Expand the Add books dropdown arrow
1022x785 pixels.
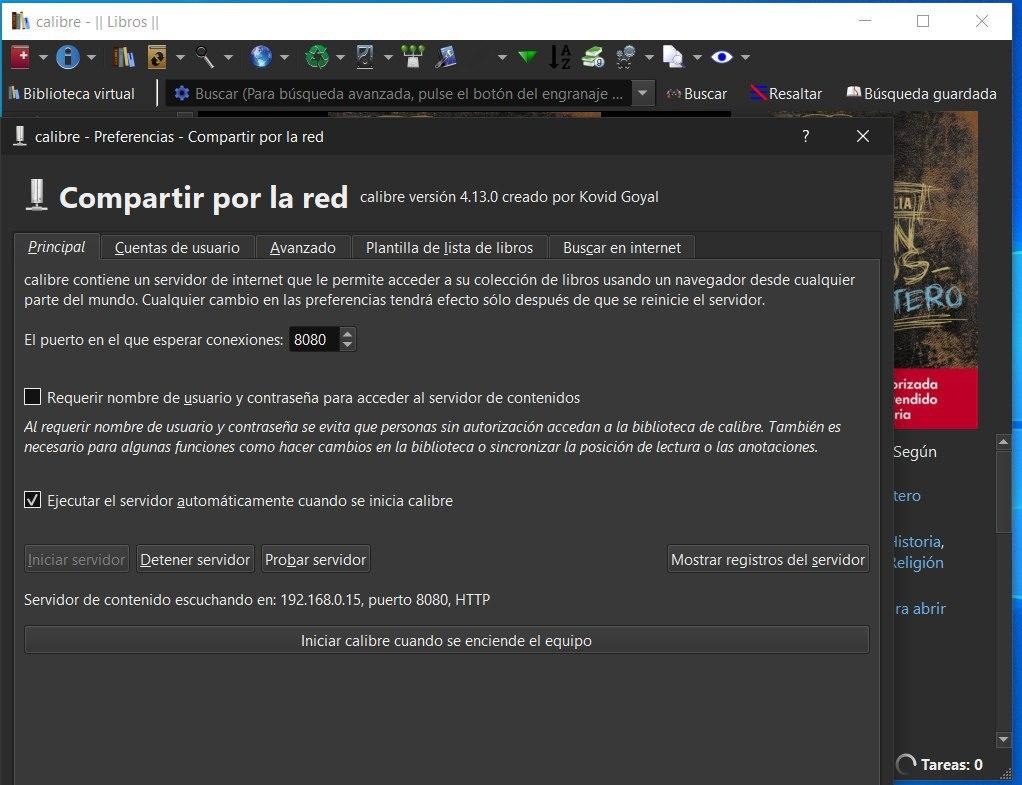click(43, 57)
